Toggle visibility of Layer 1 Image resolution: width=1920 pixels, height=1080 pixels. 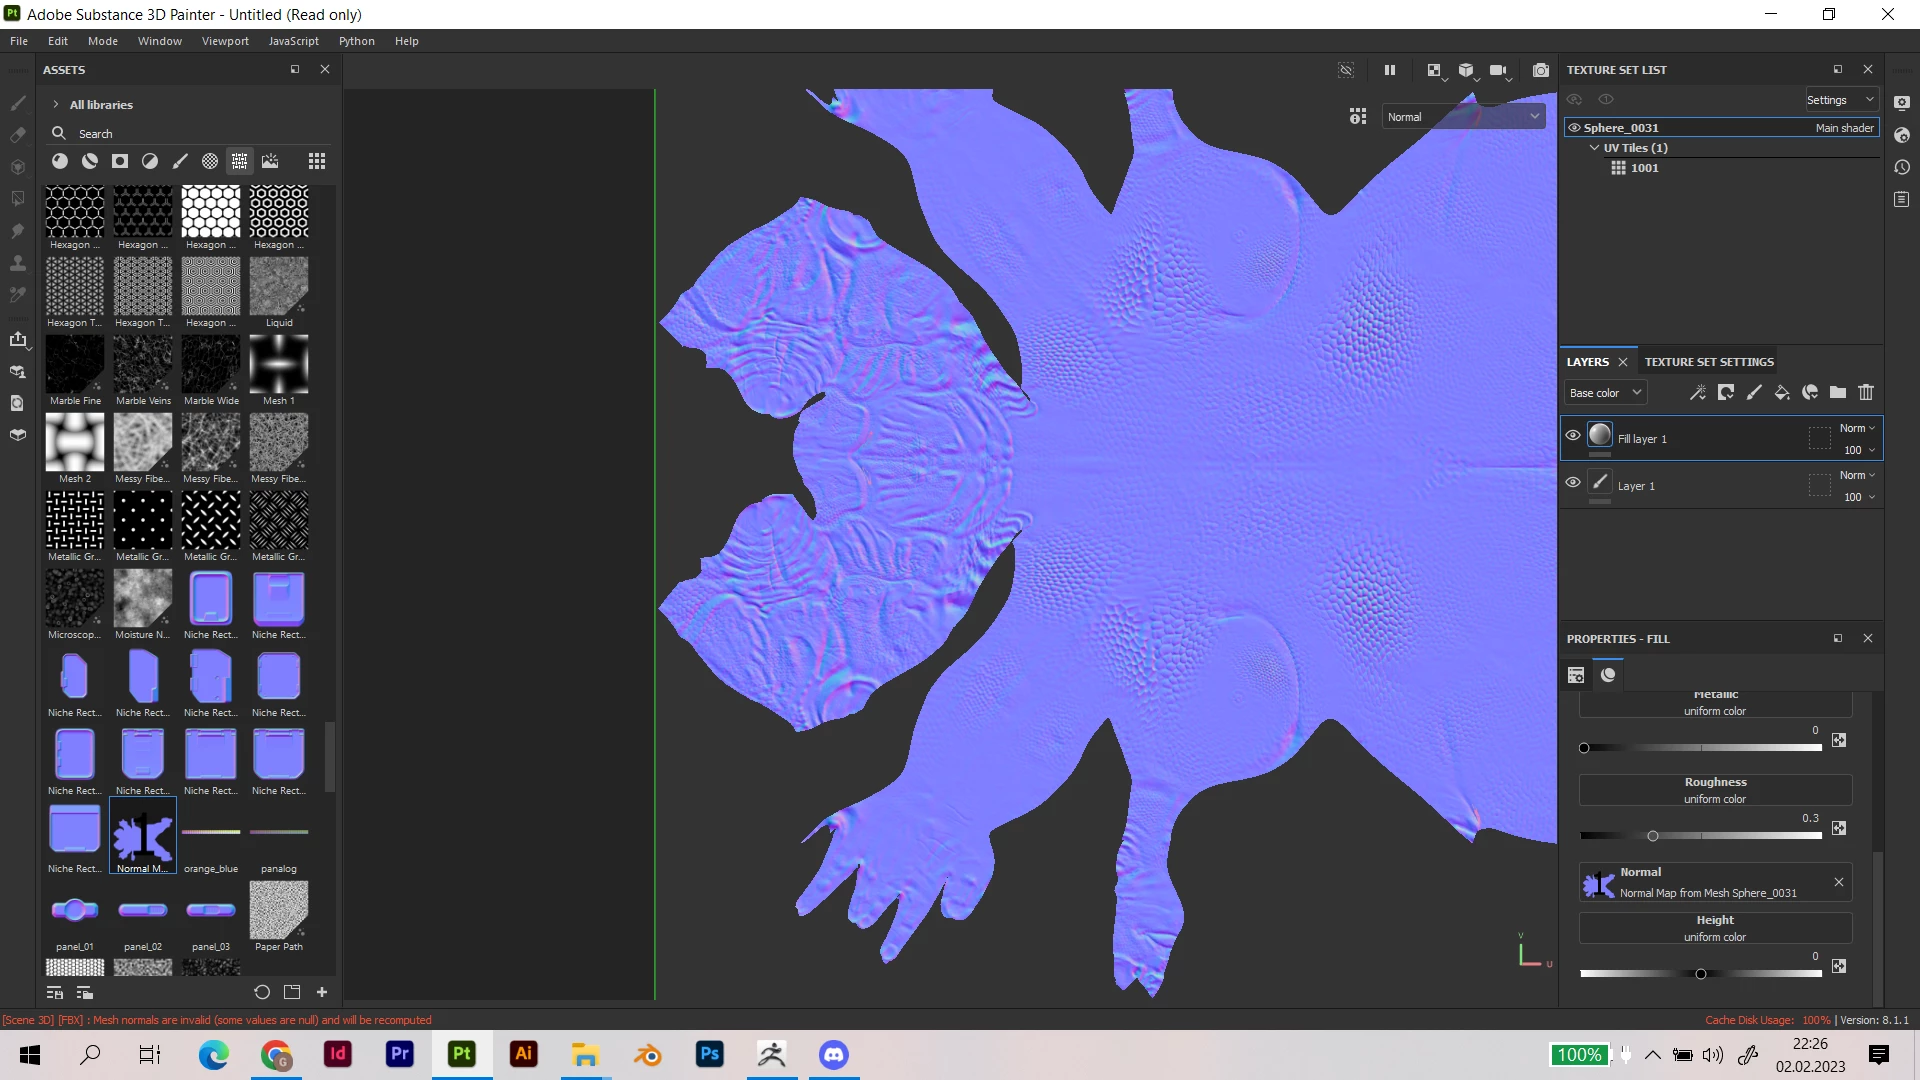coord(1573,482)
